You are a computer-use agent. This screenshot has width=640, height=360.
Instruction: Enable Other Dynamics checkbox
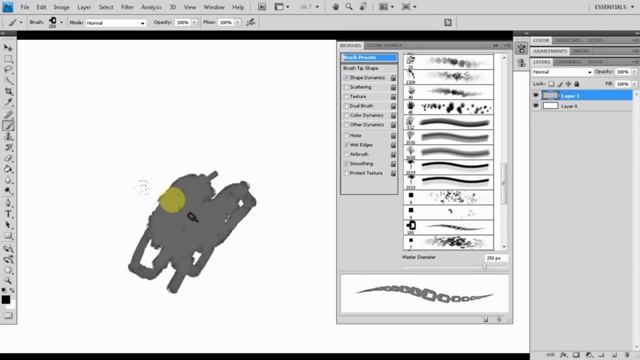[346, 124]
